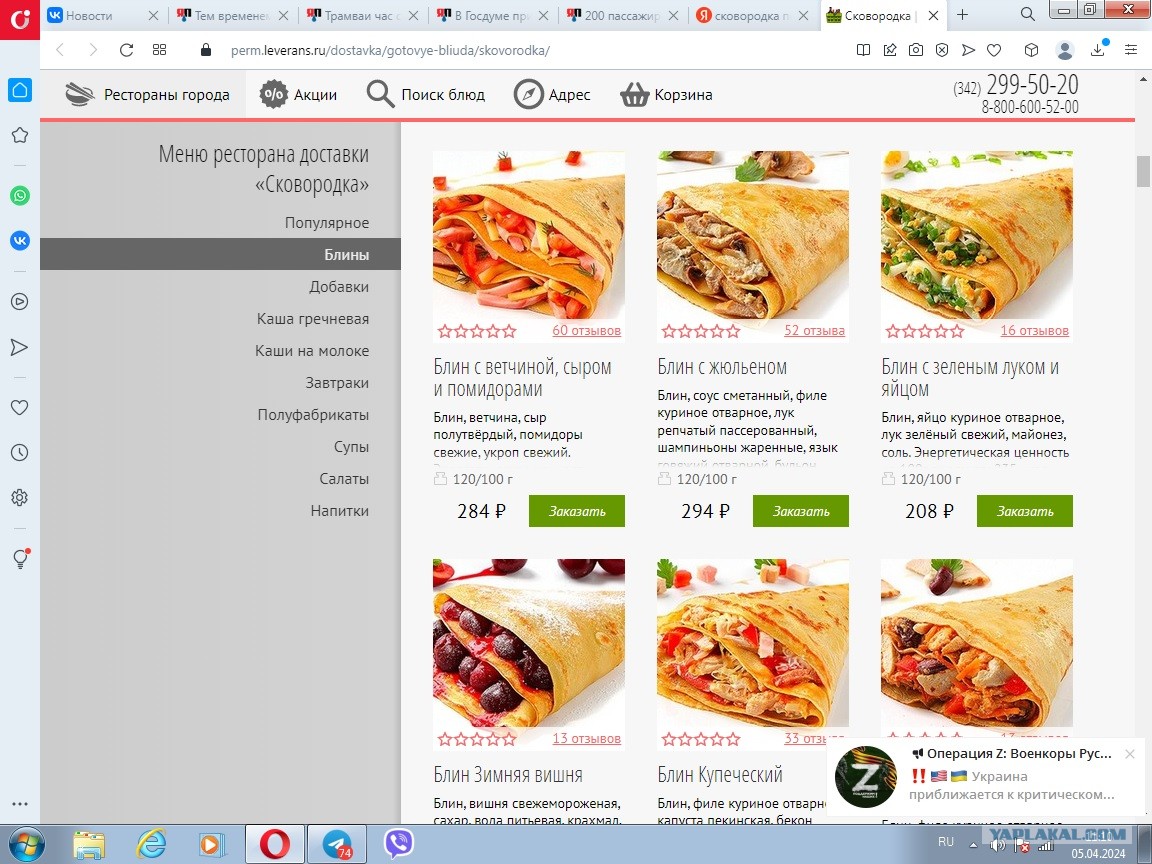Select Полуфабрикаты category
This screenshot has width=1152, height=864.
point(313,414)
